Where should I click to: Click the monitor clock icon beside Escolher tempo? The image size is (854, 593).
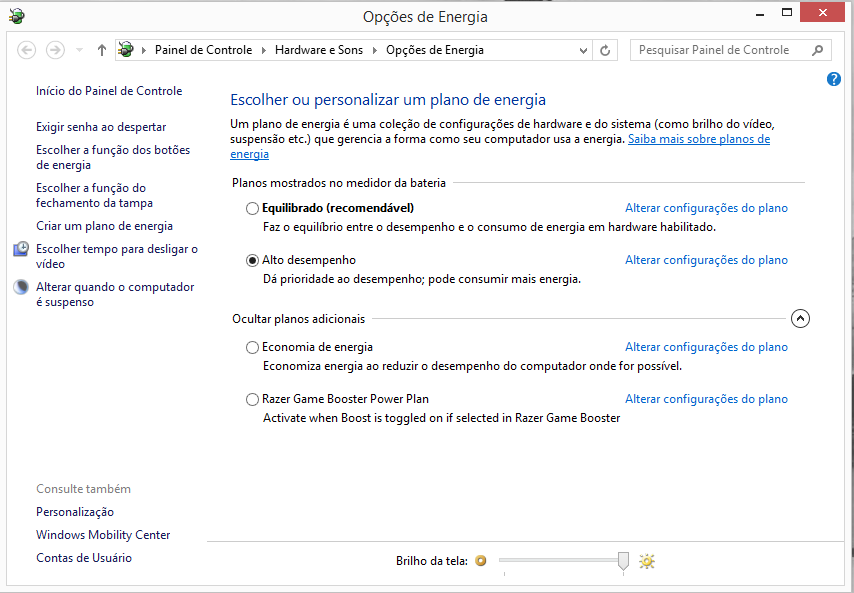tap(21, 249)
